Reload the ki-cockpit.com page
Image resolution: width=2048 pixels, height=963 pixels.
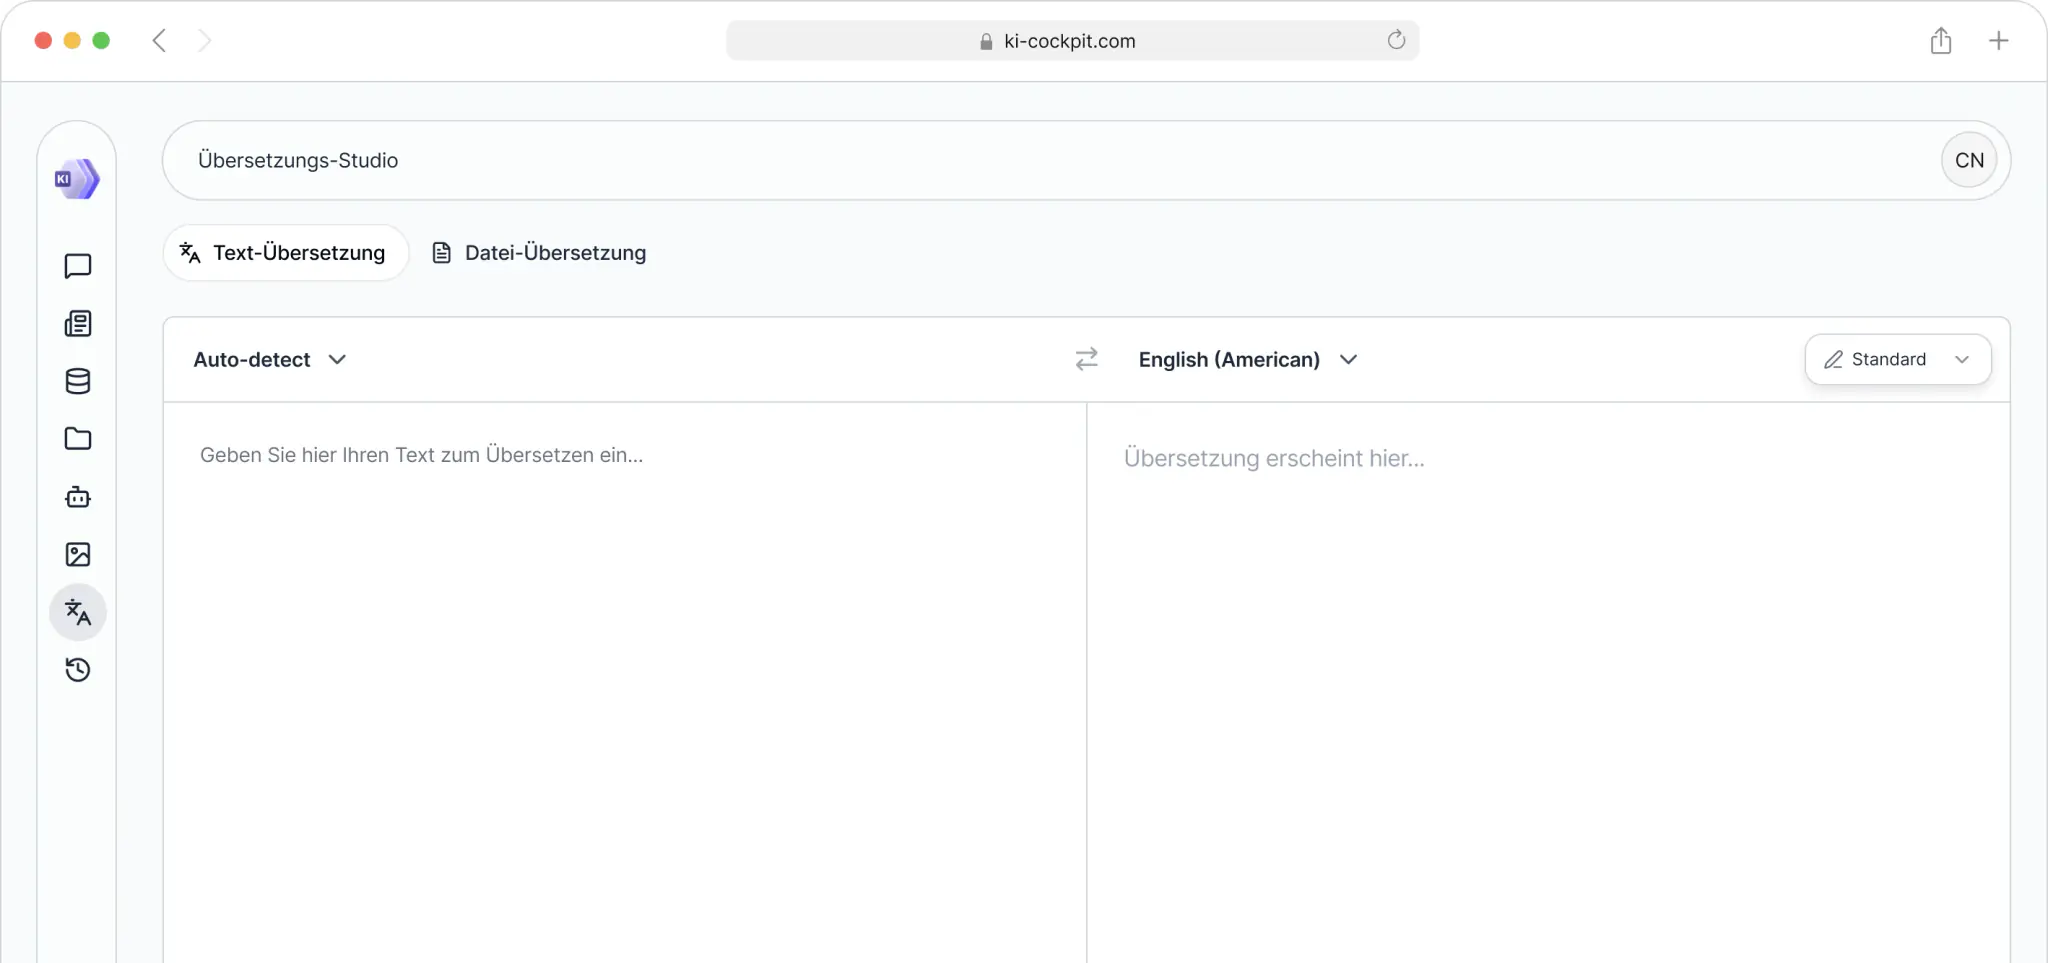click(x=1396, y=40)
